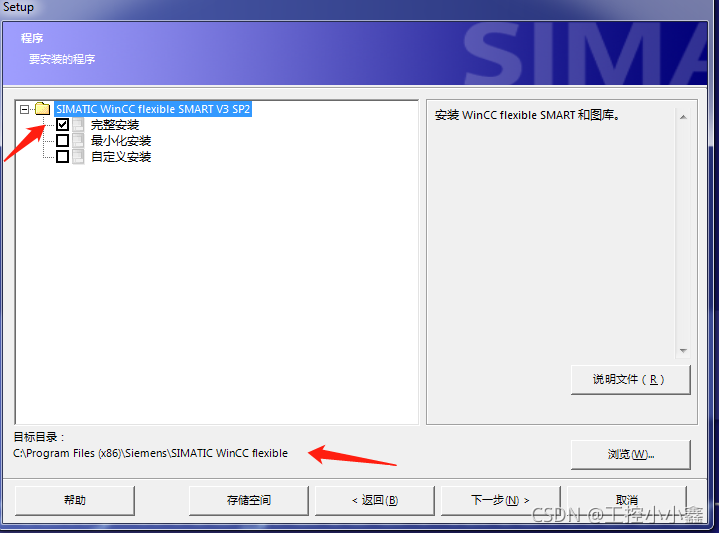
Task: Cancel setup with 取消 button
Action: pyautogui.click(x=626, y=500)
